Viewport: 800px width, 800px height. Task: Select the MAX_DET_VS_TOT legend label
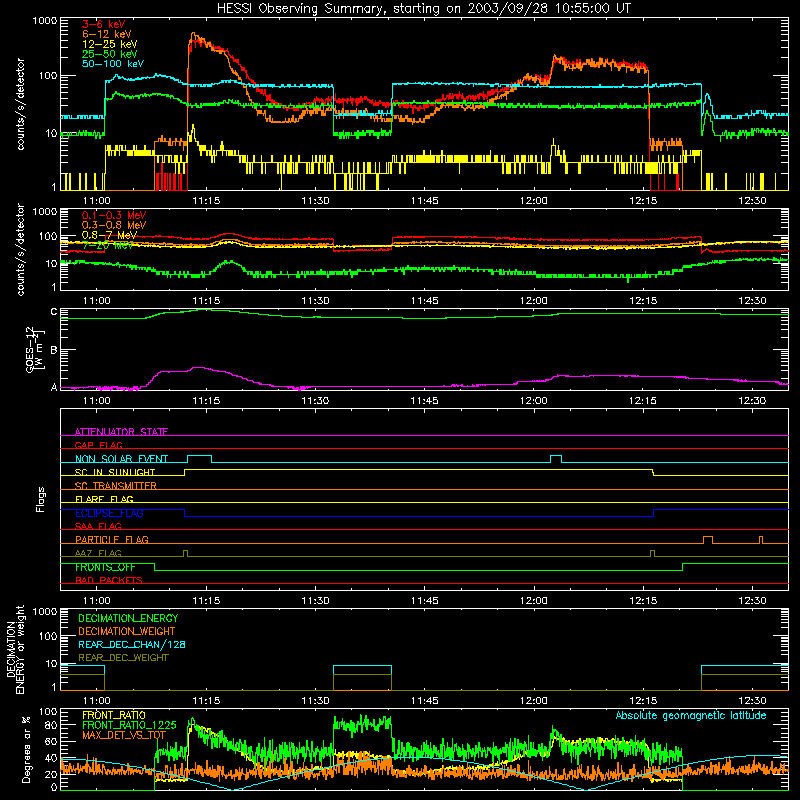point(123,735)
